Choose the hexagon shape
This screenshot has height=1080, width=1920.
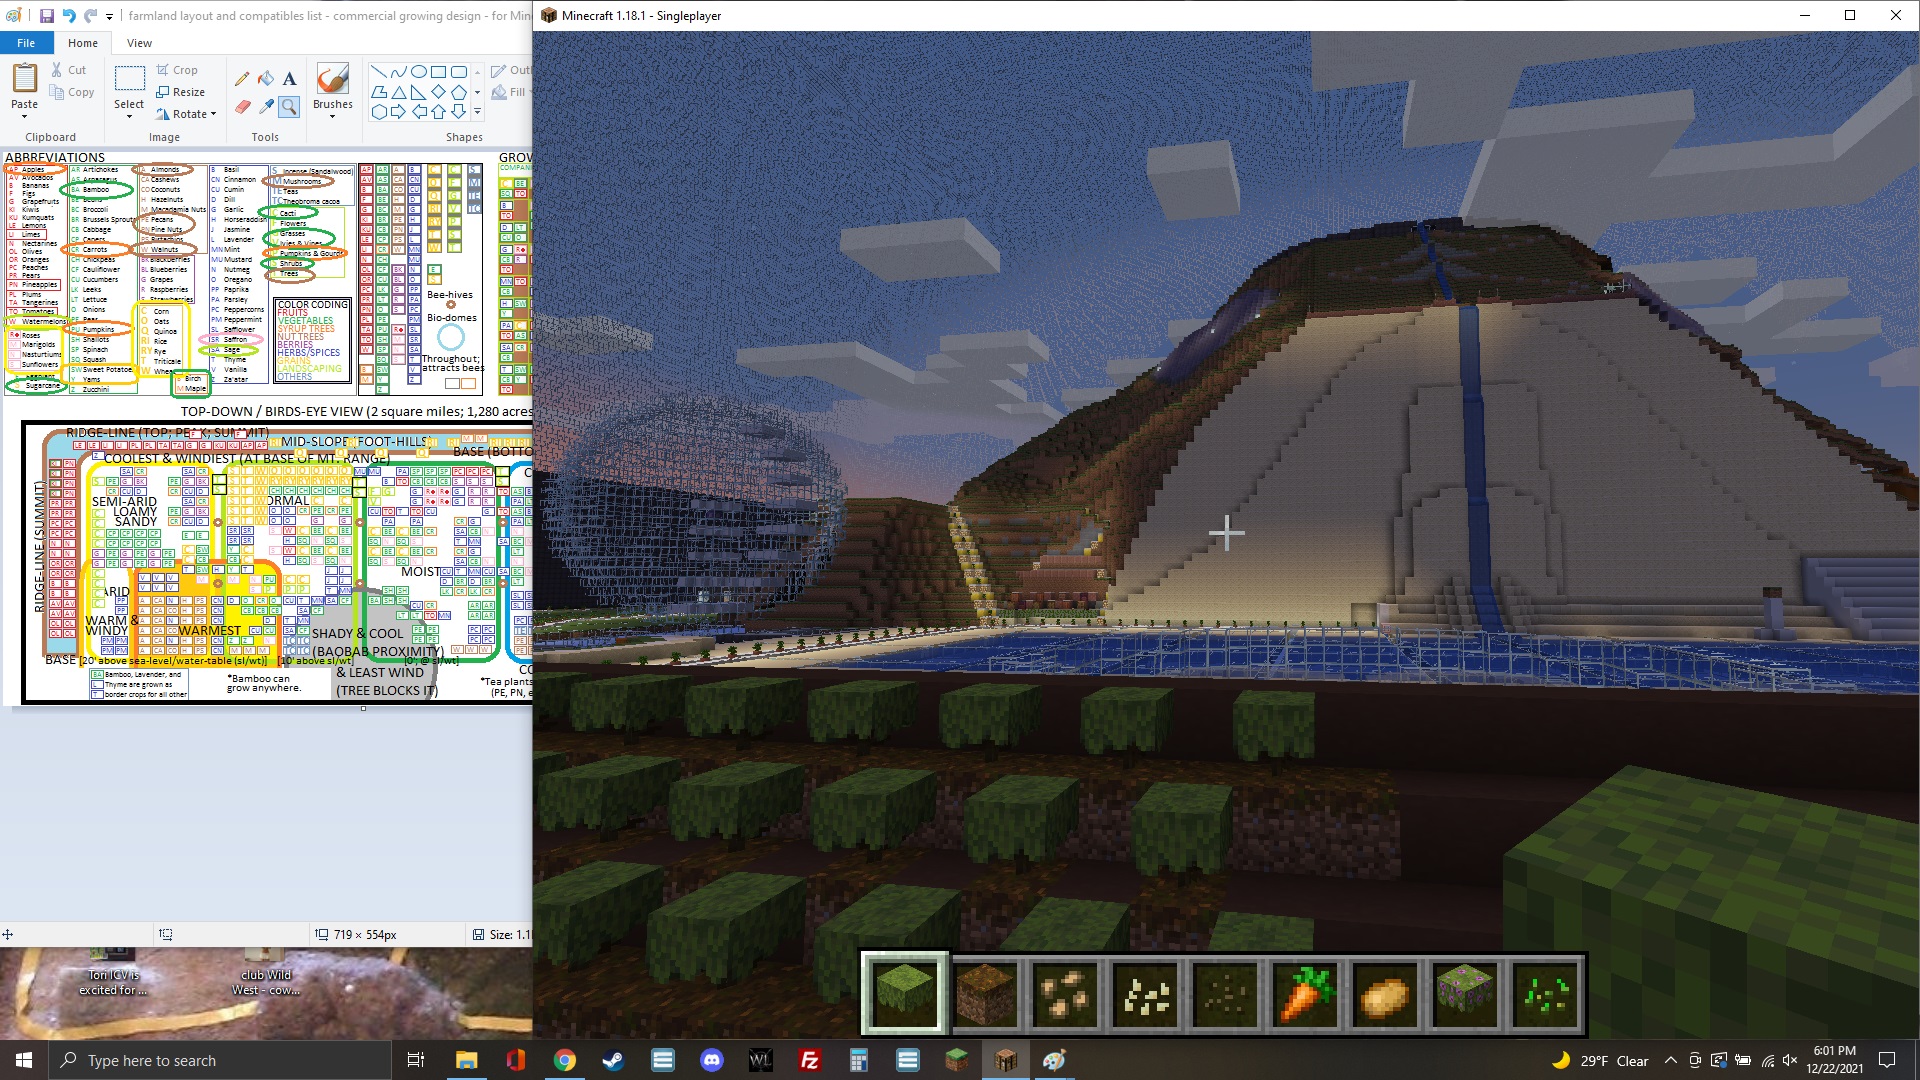[x=379, y=112]
